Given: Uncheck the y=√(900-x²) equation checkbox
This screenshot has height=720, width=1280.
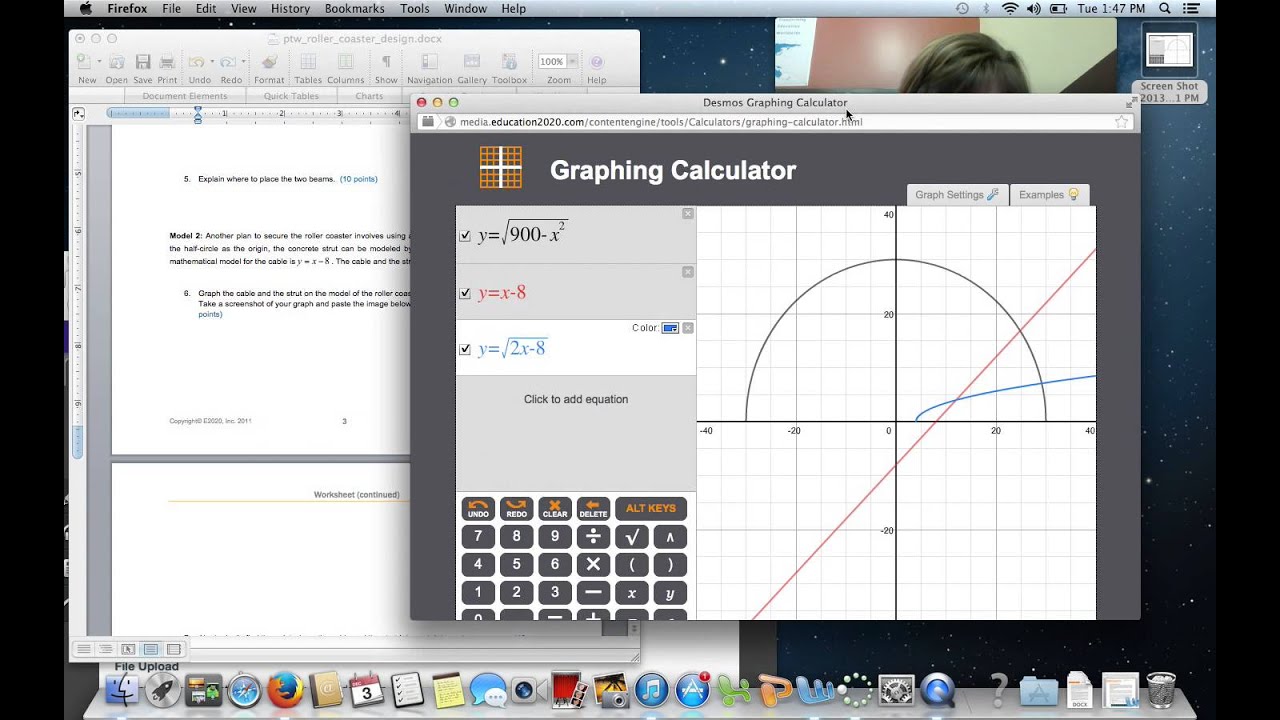Looking at the screenshot, I should pos(465,236).
